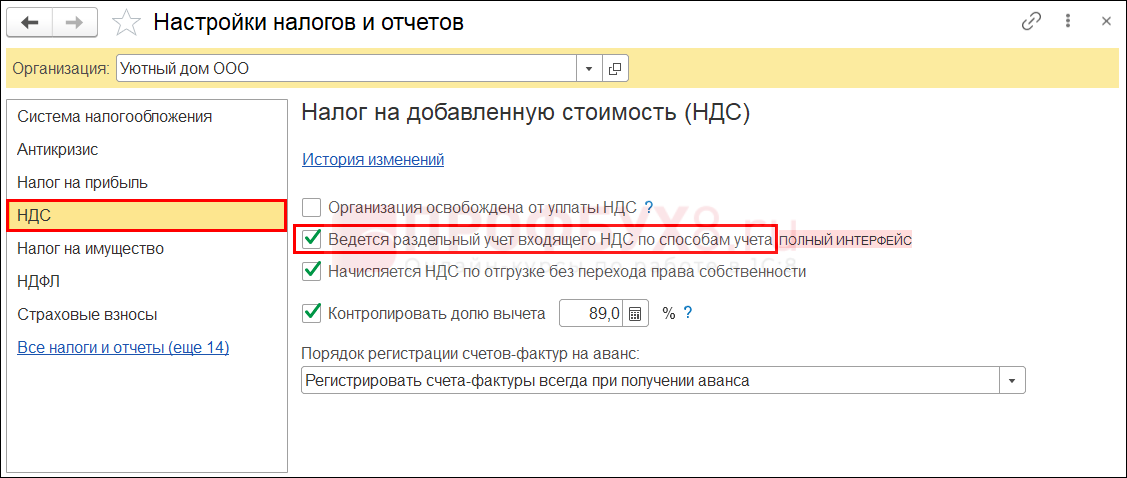Click the Настройки налогов и отчетов title
The image size is (1127, 478).
pos(309,22)
